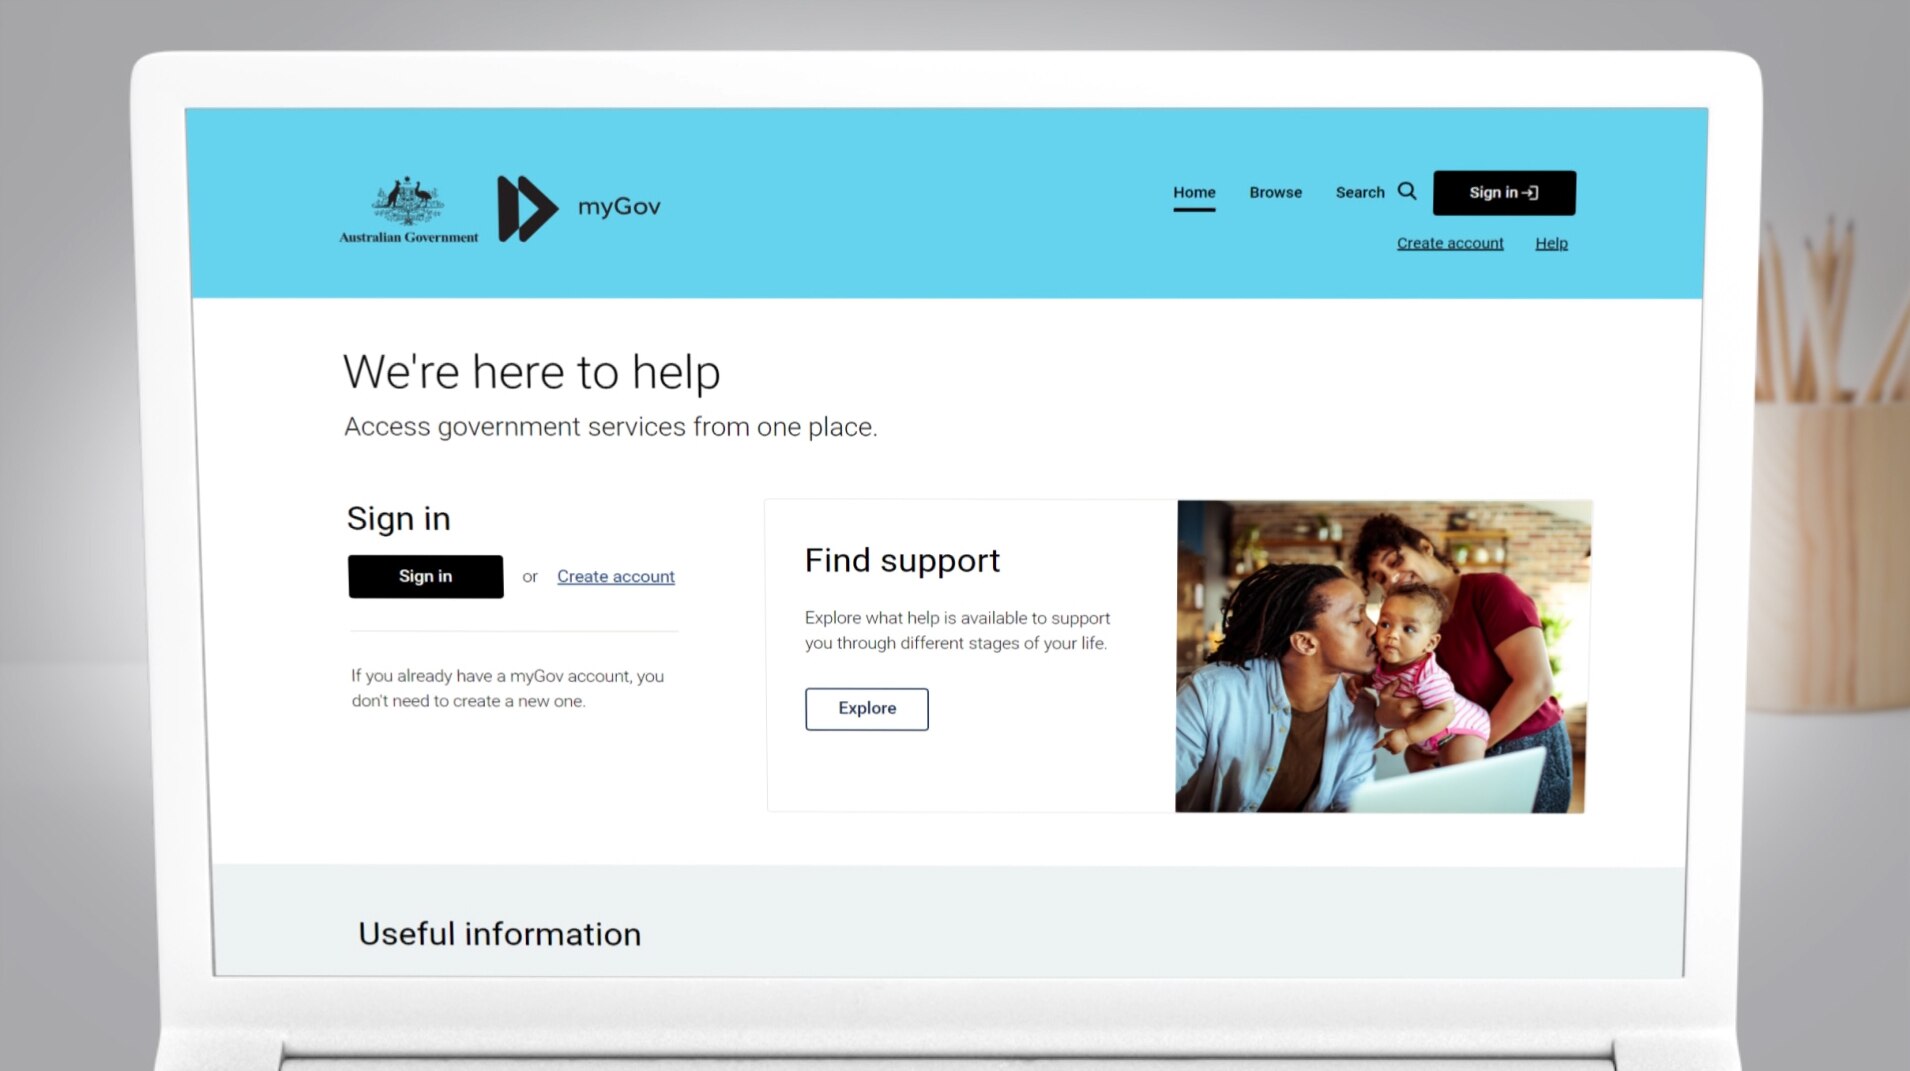Click the family photo in the Find support card
The width and height of the screenshot is (1910, 1071).
(1383, 655)
